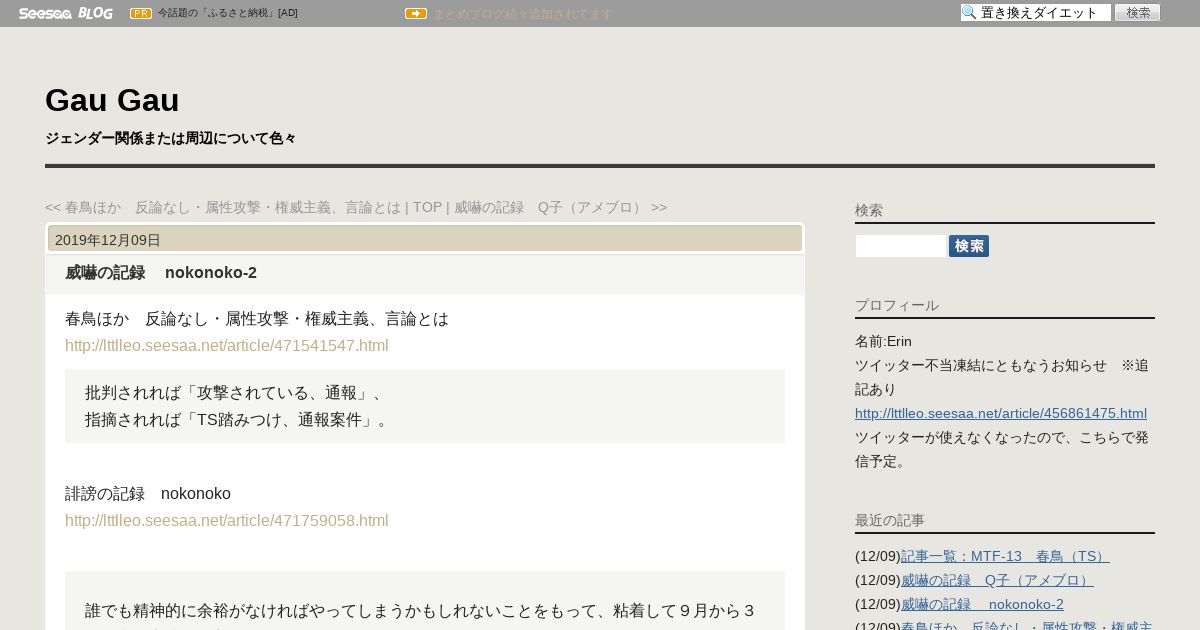1200x630 pixels.
Task: Open the article title 威嚇の記録 nokonoko-2
Action: pos(161,272)
